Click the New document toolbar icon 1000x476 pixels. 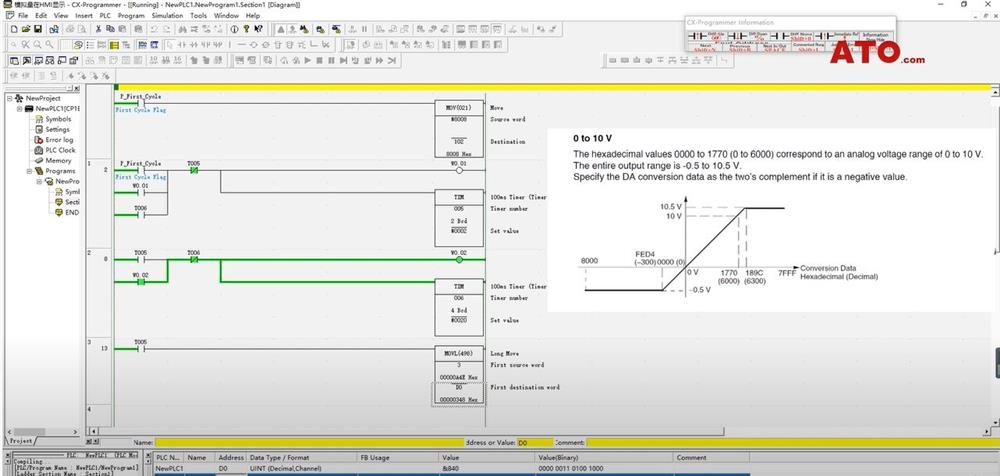14,29
